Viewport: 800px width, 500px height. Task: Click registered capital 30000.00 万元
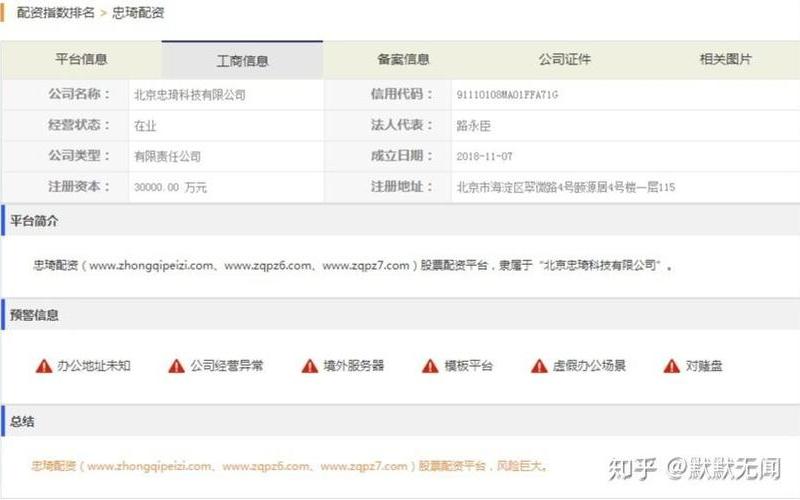click(170, 188)
